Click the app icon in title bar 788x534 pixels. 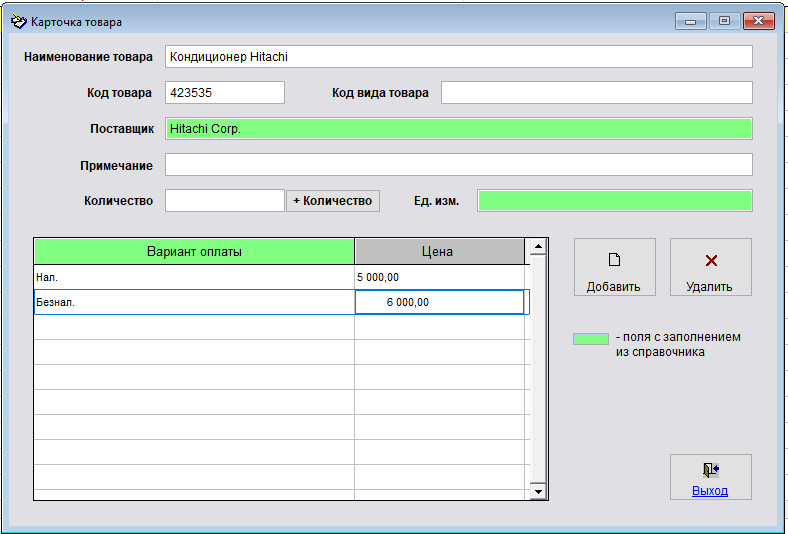coord(18,21)
